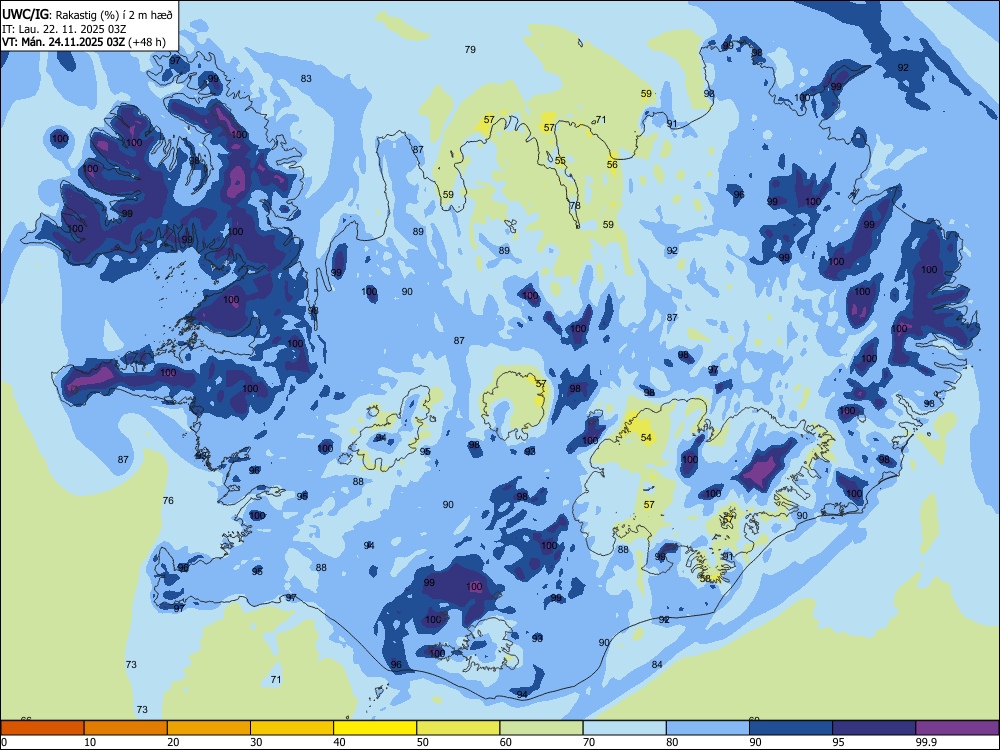This screenshot has height=750, width=1000.
Task: Click the dark orange 0–10 legend swatch
Action: click(x=42, y=728)
